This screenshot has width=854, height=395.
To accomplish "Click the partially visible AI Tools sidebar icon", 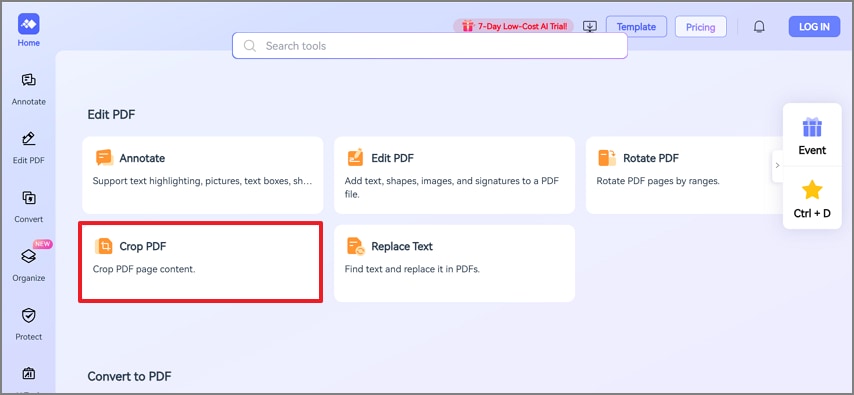I will pos(28,374).
